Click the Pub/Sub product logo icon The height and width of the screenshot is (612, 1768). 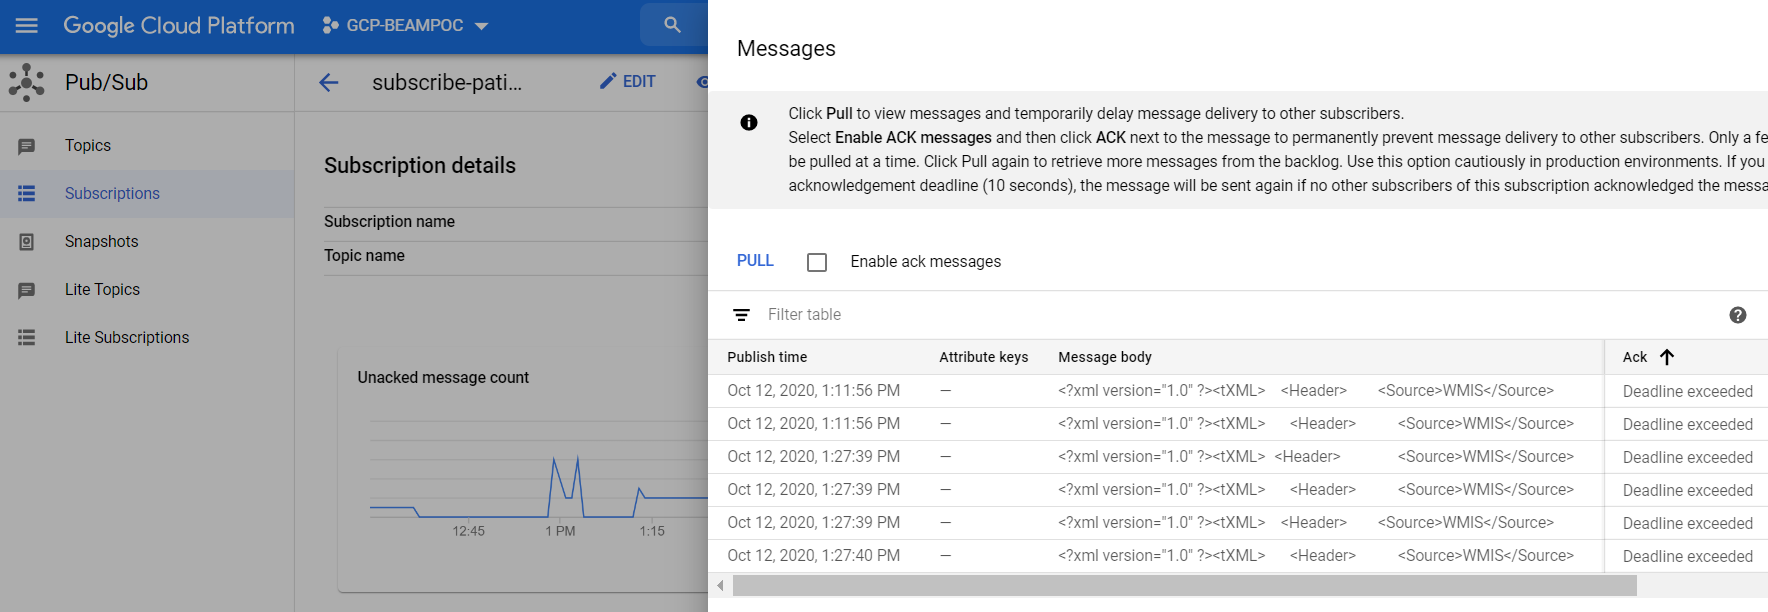(x=27, y=83)
